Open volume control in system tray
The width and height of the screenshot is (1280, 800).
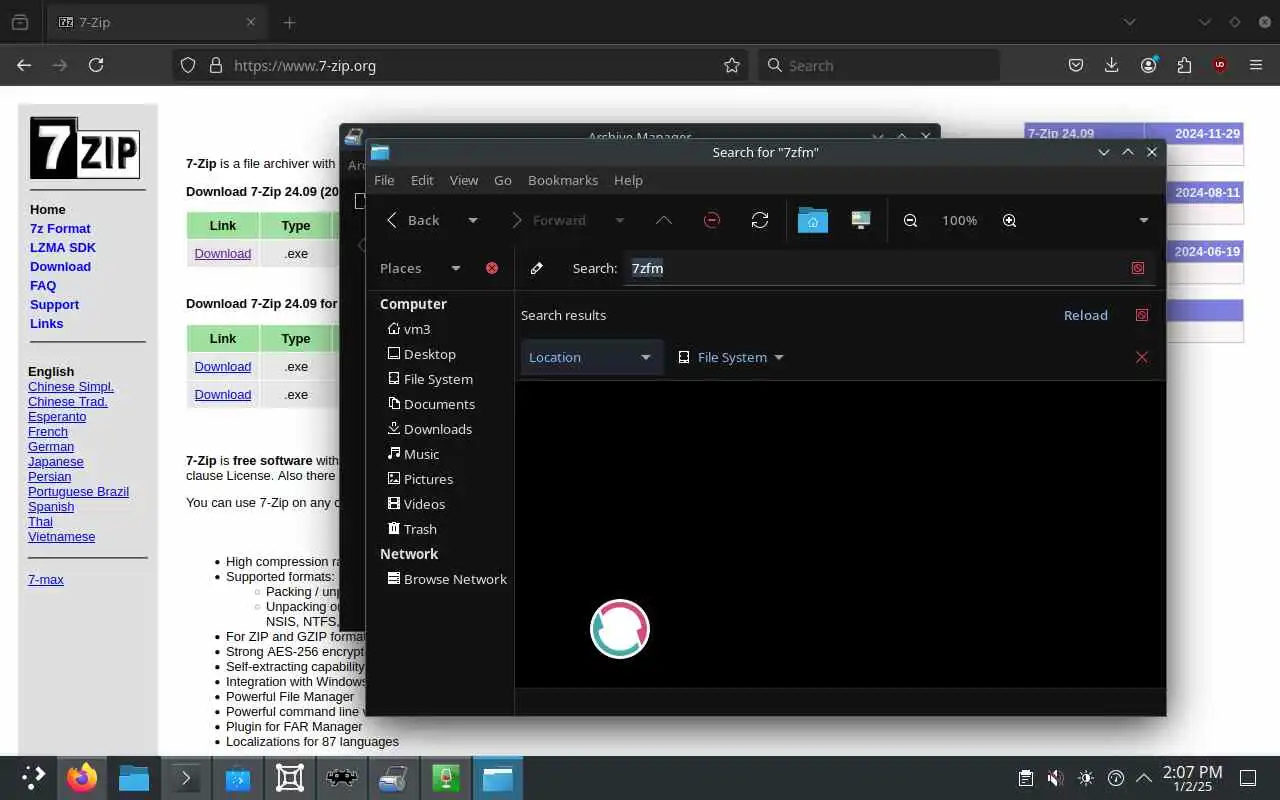click(1056, 778)
